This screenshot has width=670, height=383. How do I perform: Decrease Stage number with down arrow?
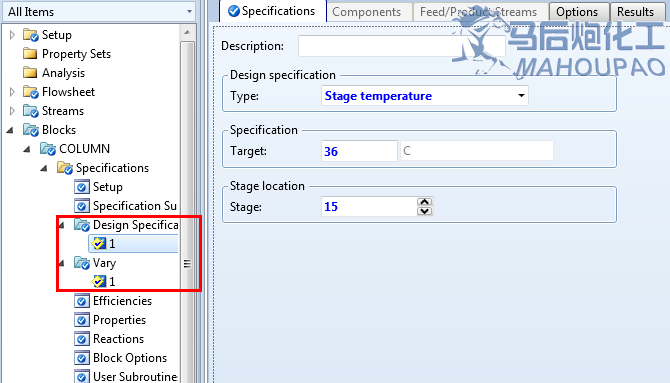pyautogui.click(x=424, y=211)
